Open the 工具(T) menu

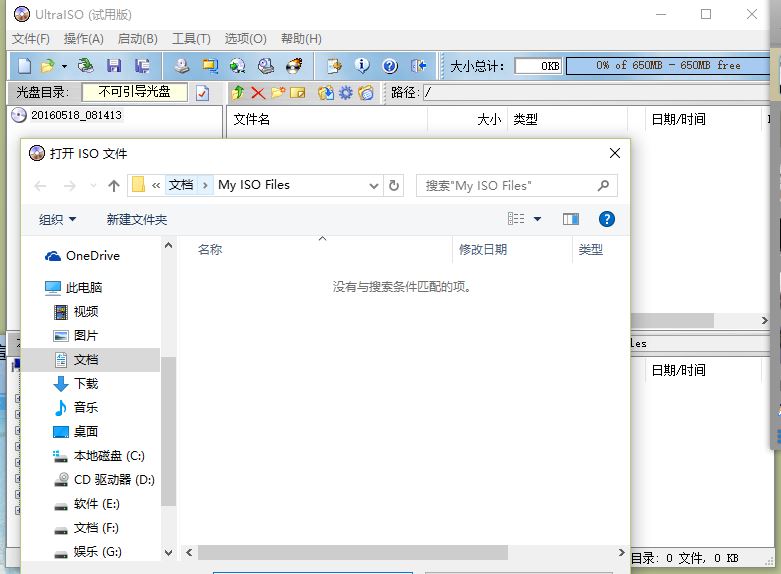191,39
